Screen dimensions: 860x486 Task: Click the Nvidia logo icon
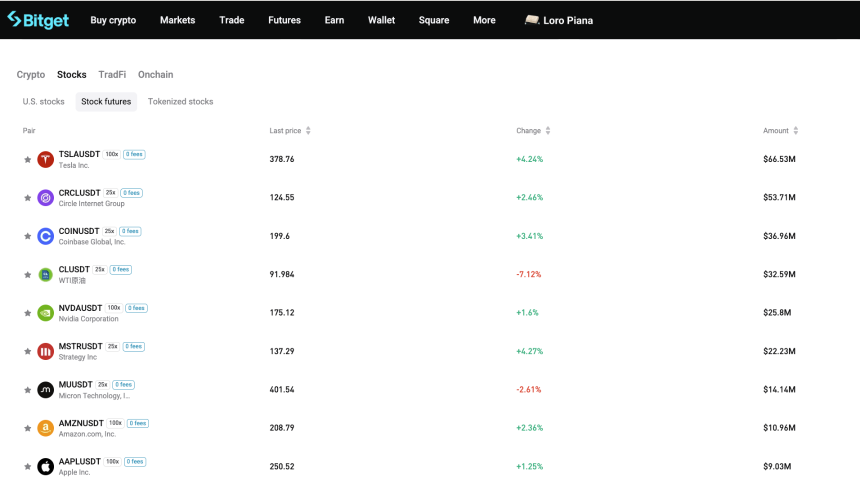click(46, 313)
